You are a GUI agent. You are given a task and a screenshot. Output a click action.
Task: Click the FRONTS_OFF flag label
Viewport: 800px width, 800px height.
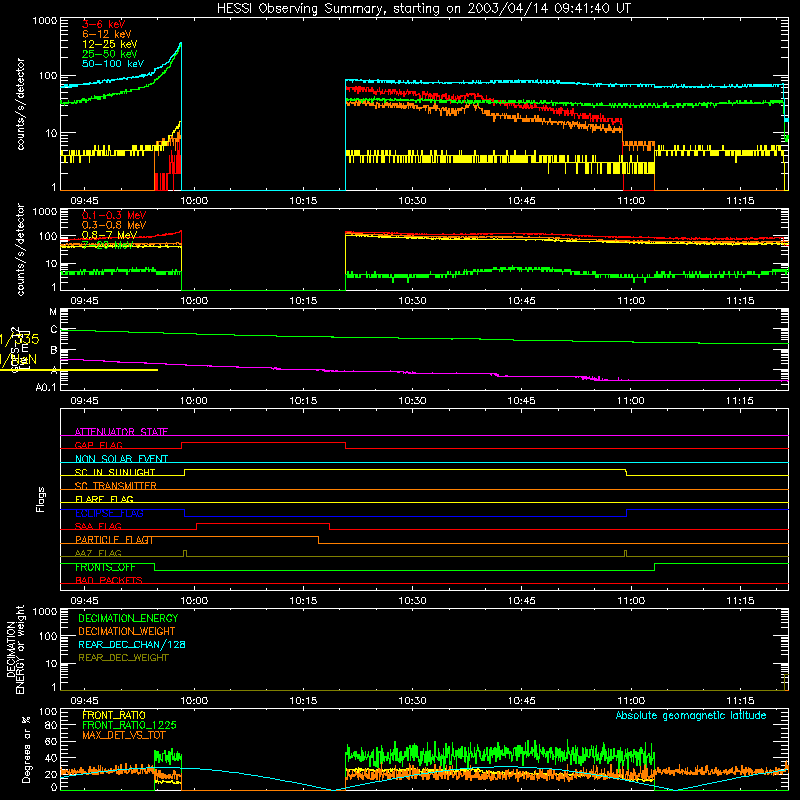[x=105, y=567]
